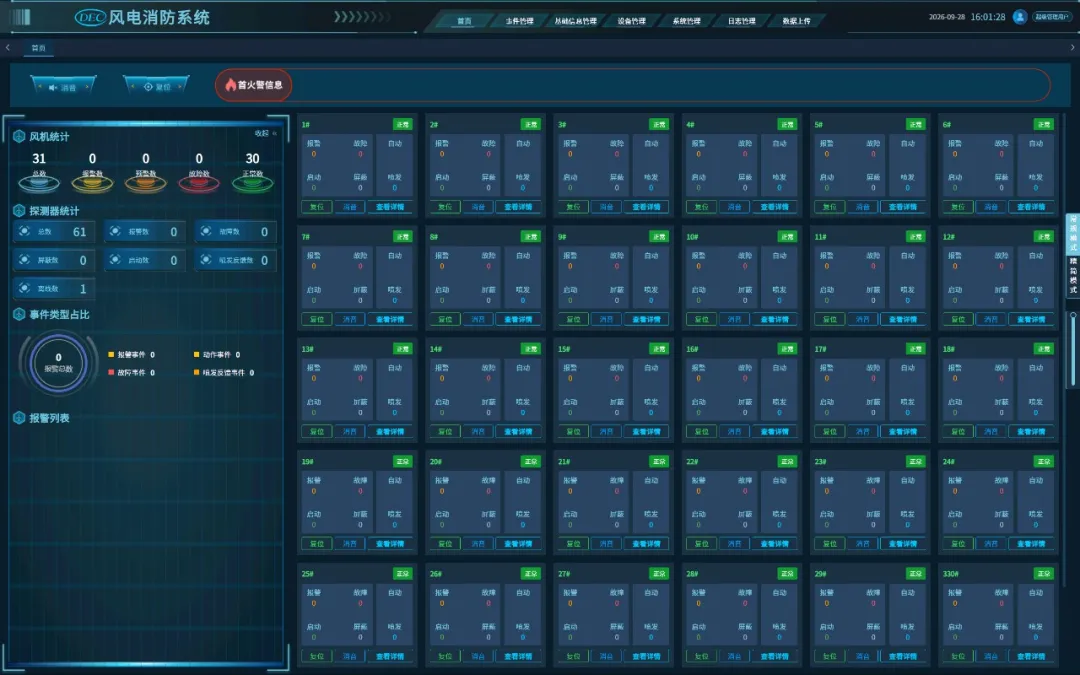Select the 风机统计 正常数 green platform icon
This screenshot has width=1080, height=675.
tap(253, 183)
